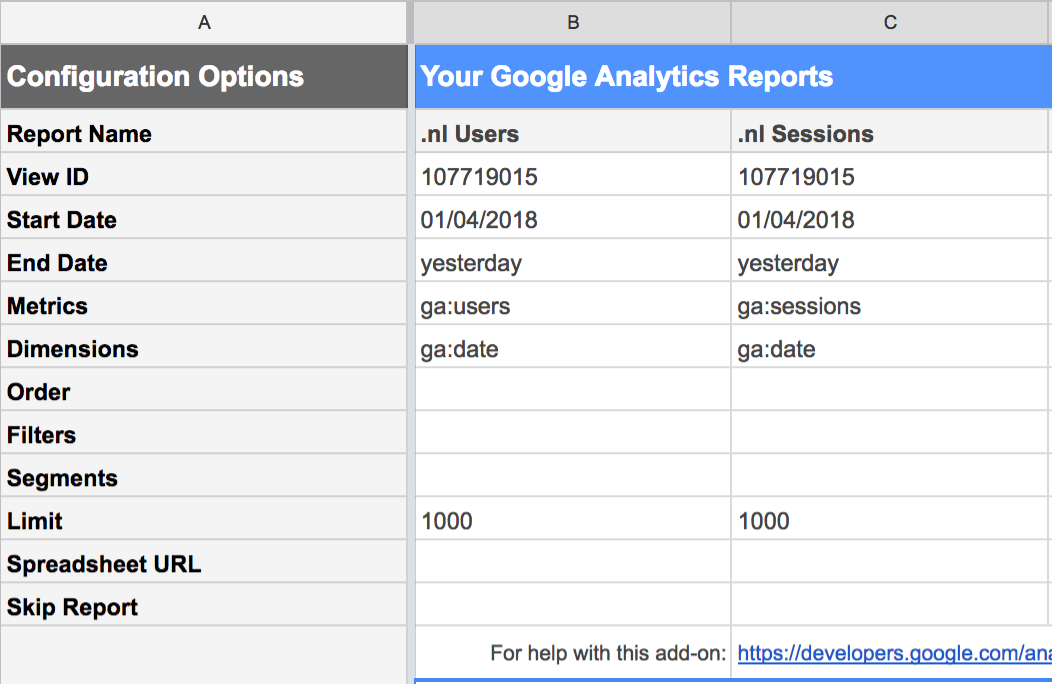1052x684 pixels.
Task: Click the yesterday End Date in column C
Action: point(890,261)
